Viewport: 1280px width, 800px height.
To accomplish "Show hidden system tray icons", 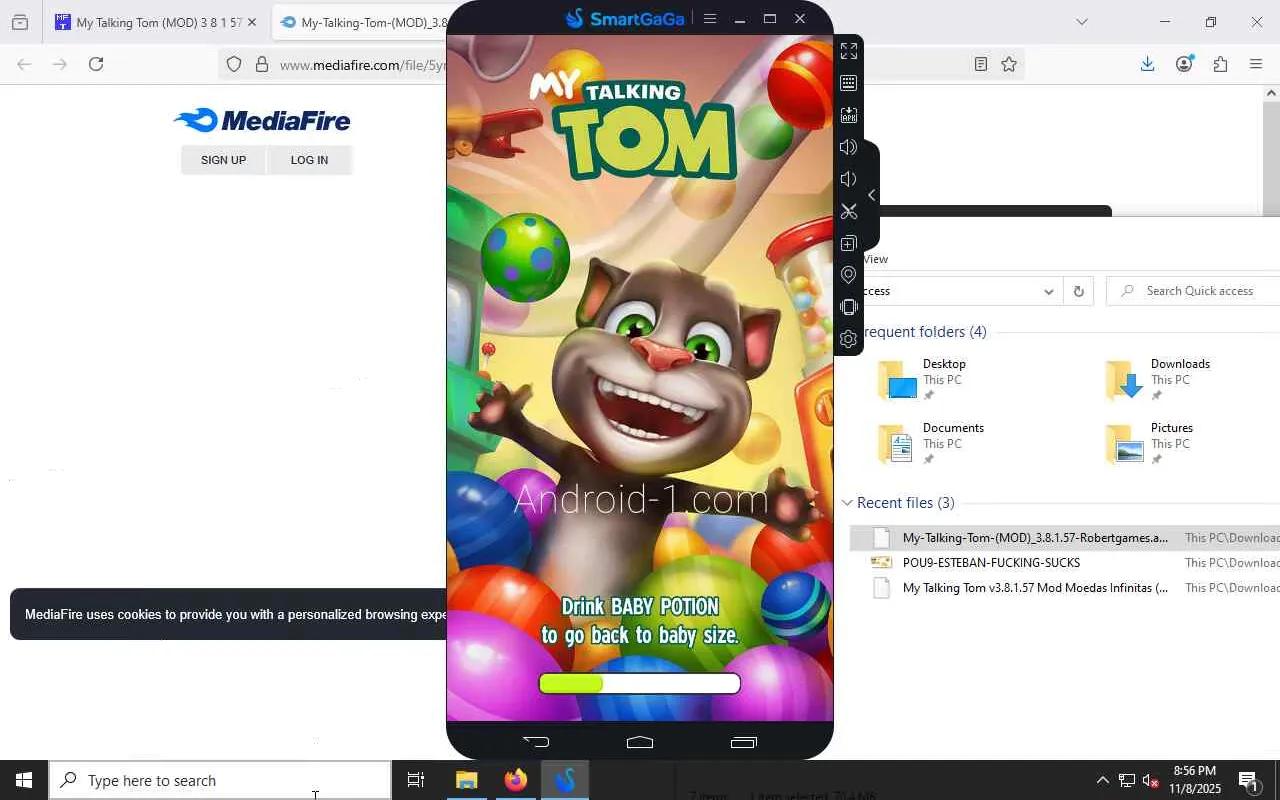I will [x=1103, y=780].
